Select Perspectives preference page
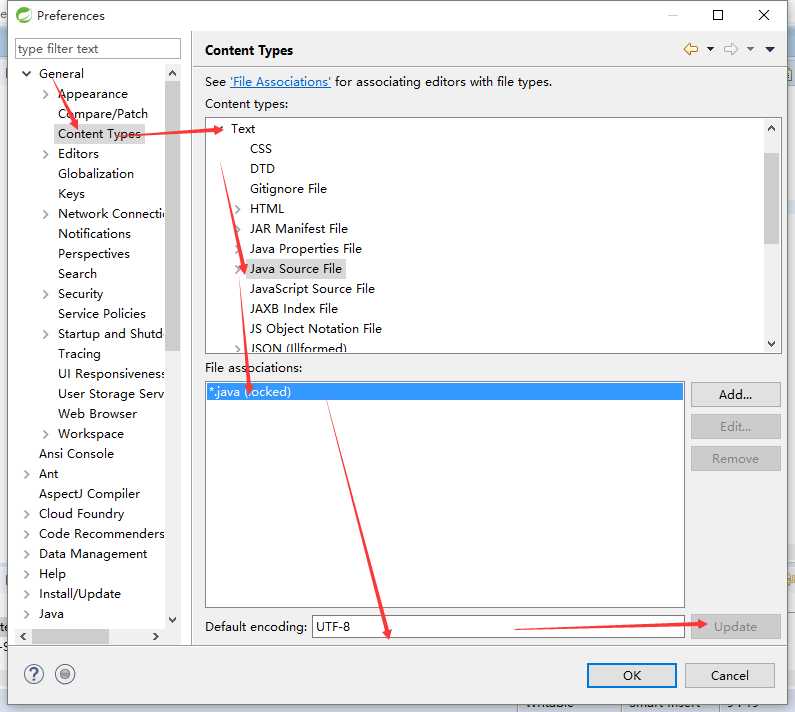Image resolution: width=795 pixels, height=712 pixels. [x=94, y=254]
